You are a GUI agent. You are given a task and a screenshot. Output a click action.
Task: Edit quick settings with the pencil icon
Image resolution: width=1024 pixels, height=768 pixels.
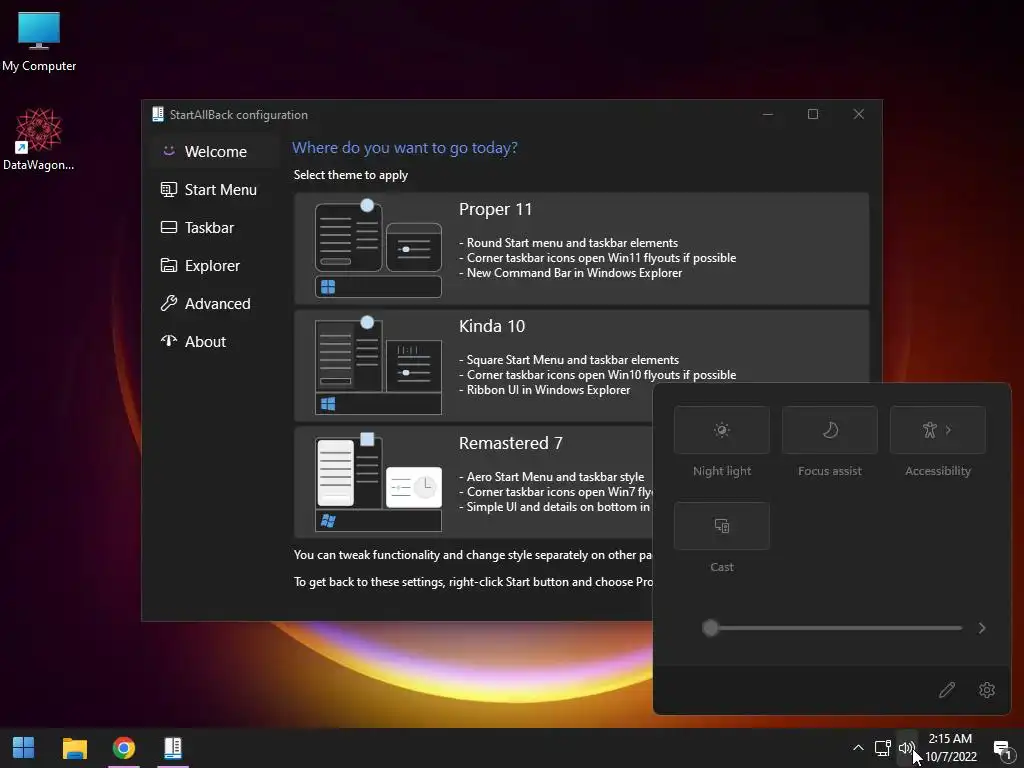[947, 690]
